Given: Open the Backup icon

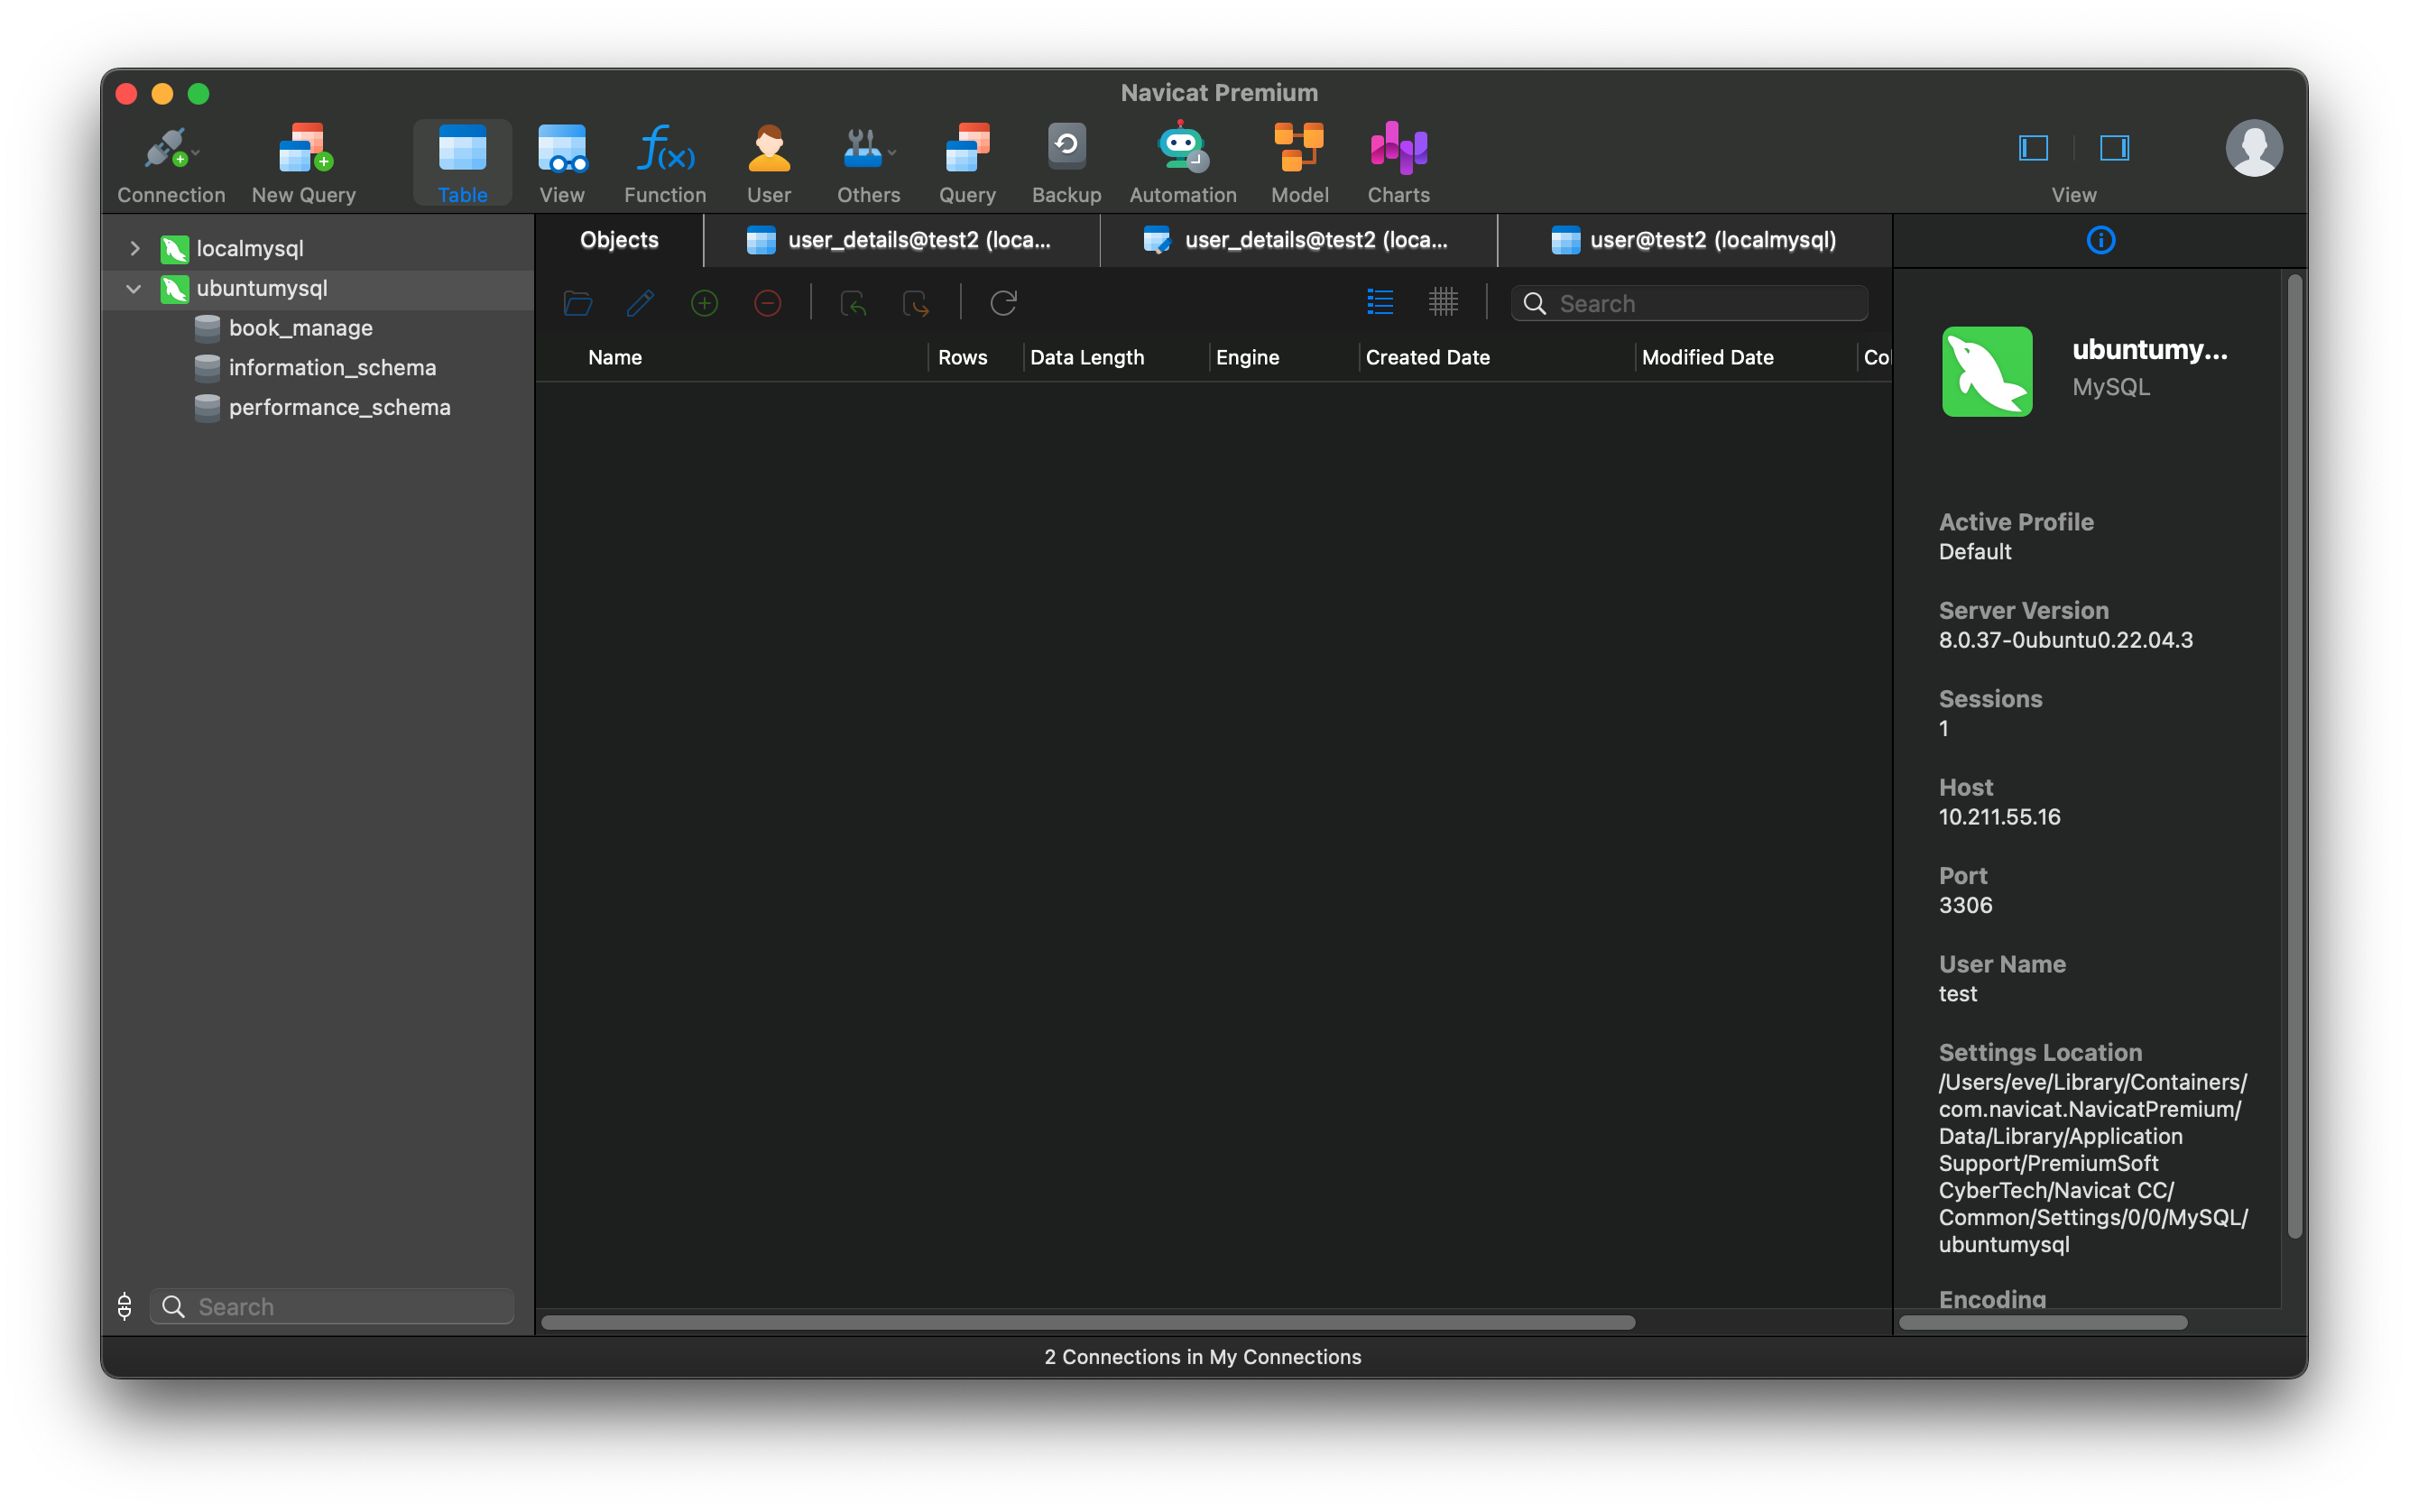Looking at the screenshot, I should [1066, 146].
